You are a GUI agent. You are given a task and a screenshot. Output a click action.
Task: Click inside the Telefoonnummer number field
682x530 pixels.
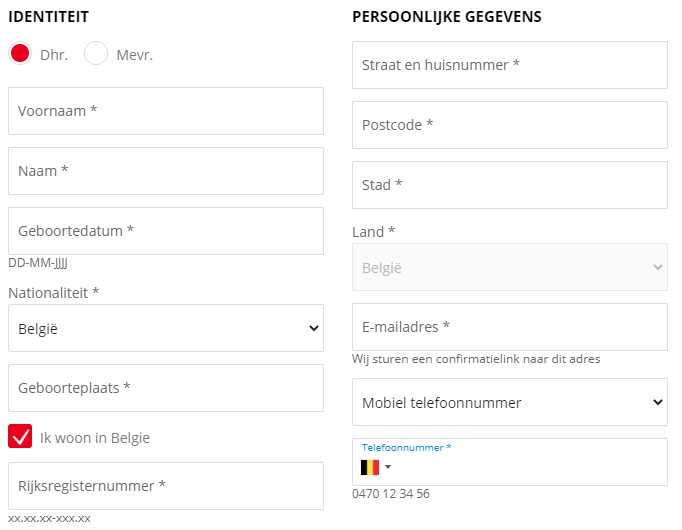[x=528, y=468]
